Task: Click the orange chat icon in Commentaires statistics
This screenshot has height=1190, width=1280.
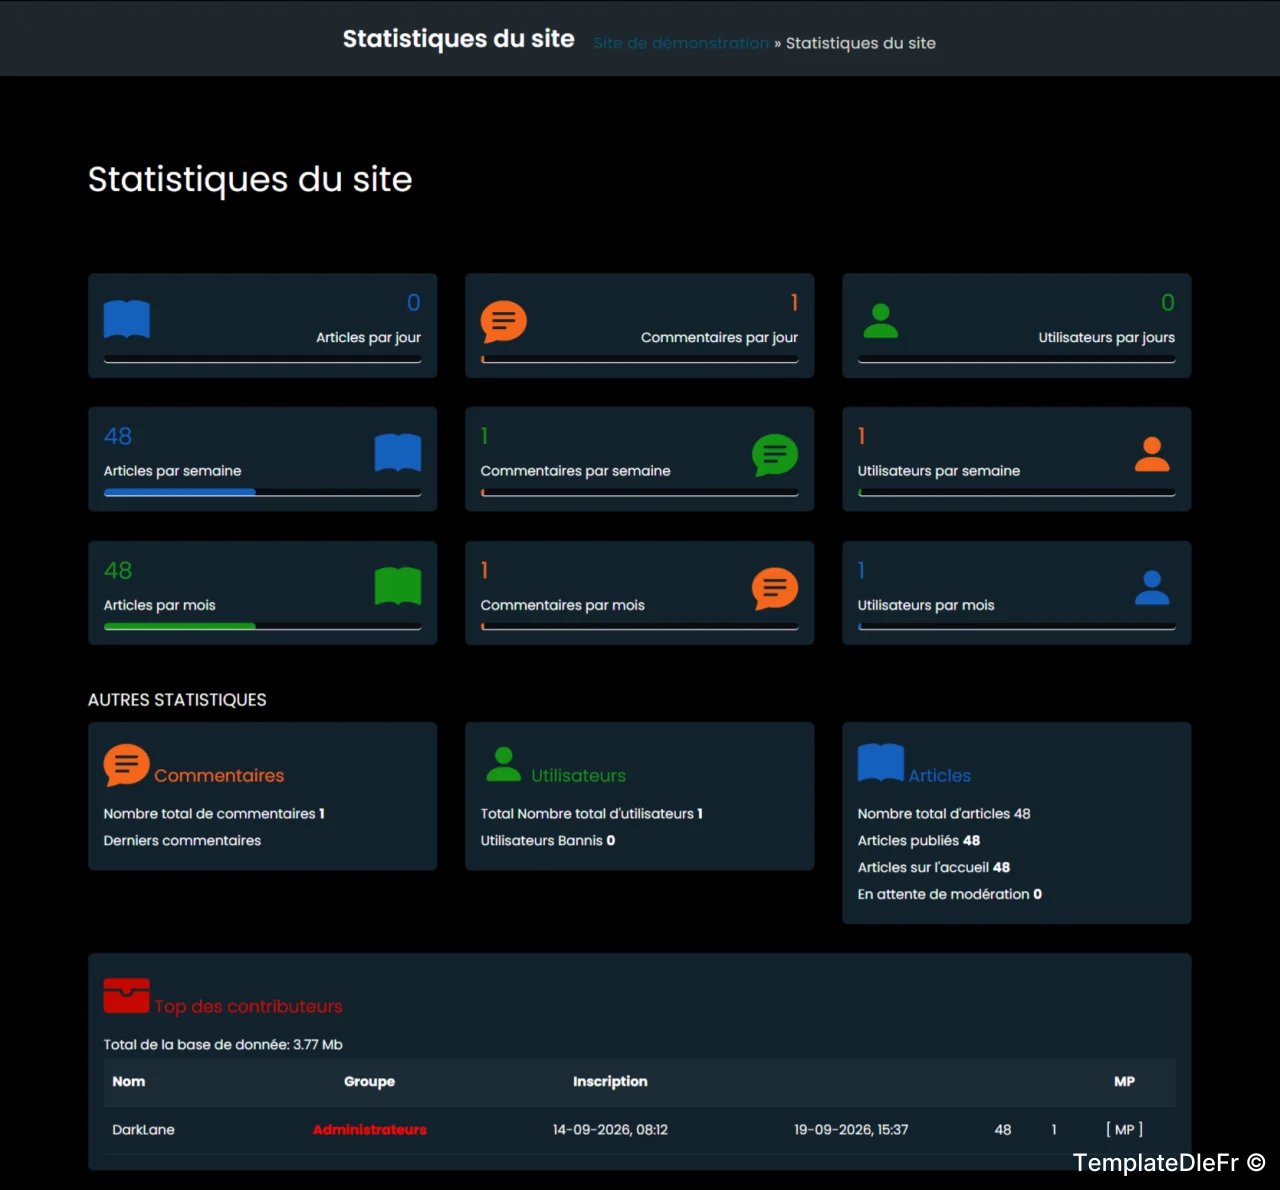Action: (x=127, y=766)
